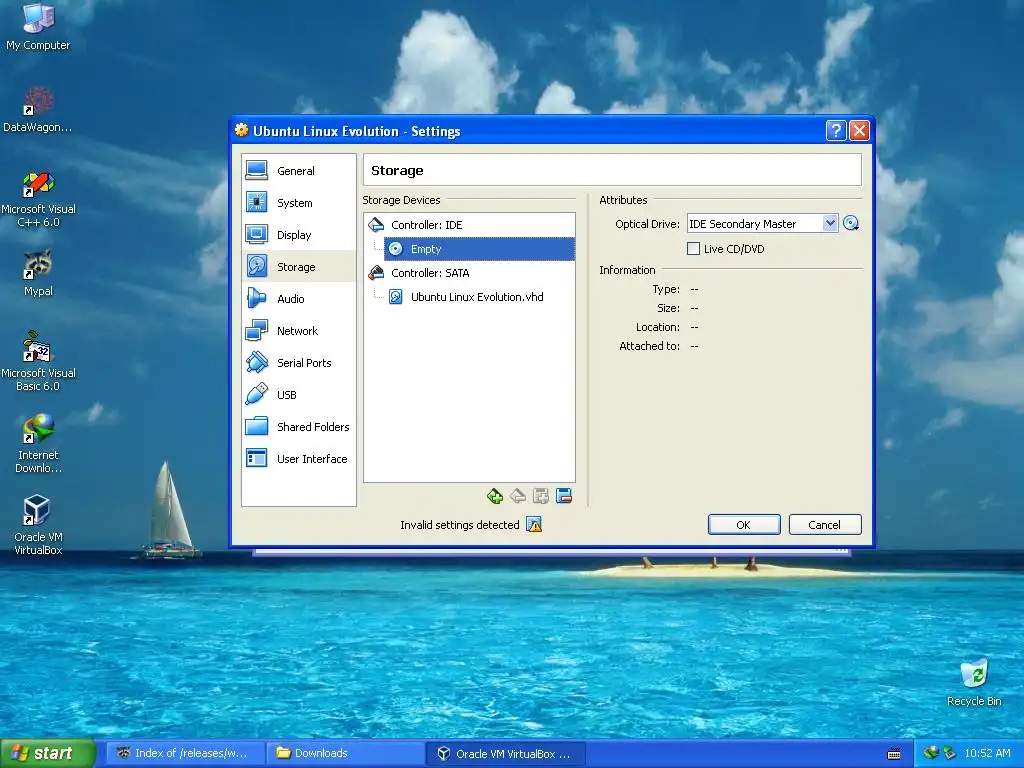Click the IDE controller icon

coord(376,225)
